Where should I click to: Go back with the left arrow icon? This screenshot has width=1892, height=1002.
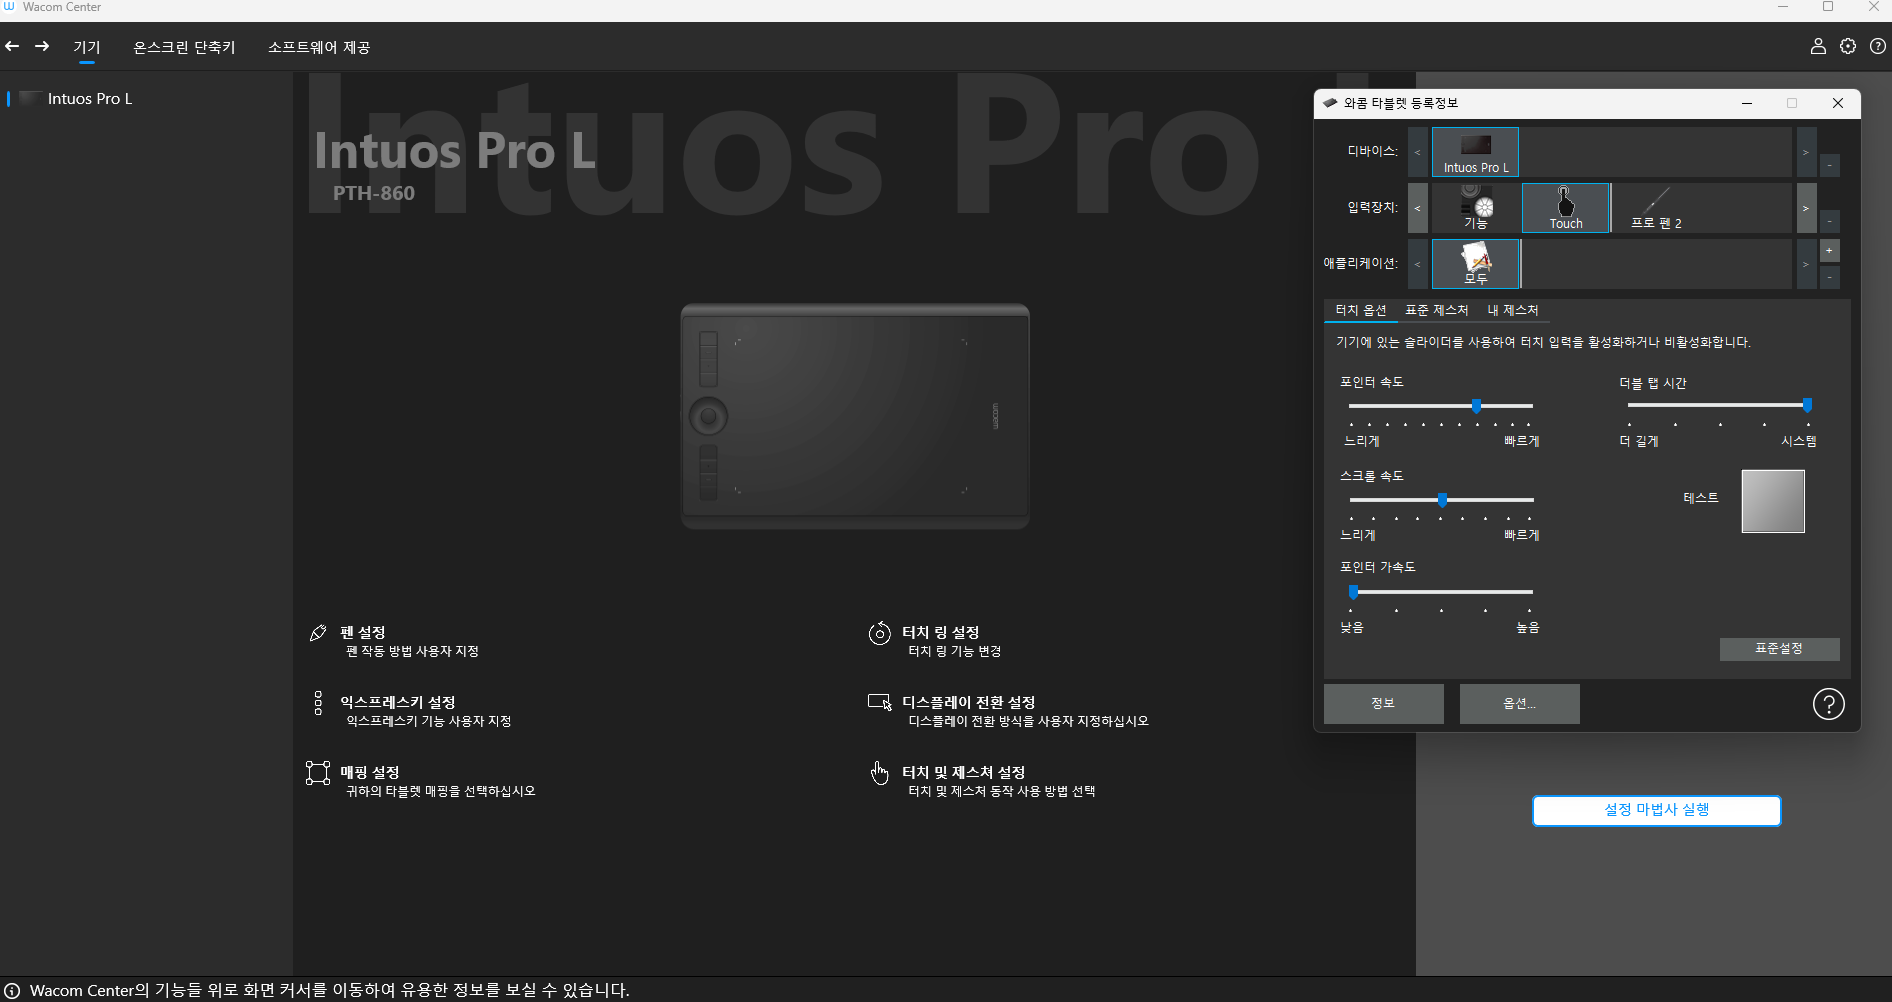point(12,46)
